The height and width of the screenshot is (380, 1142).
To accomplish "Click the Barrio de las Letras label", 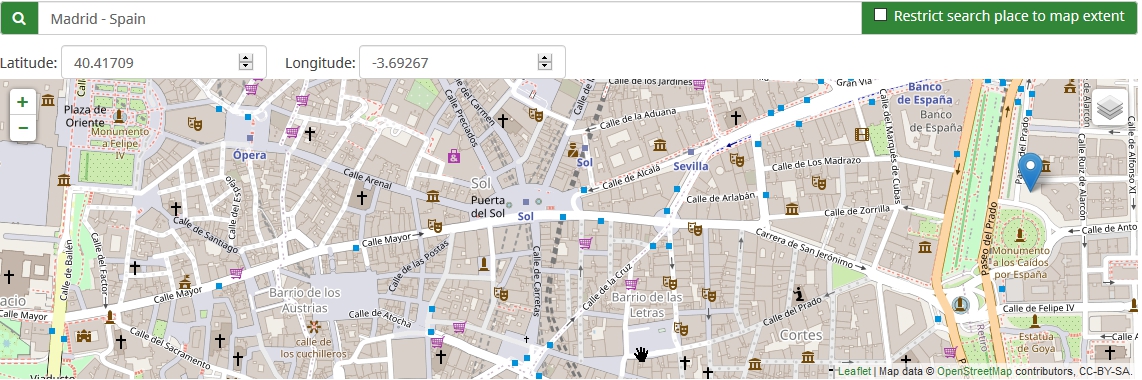I will 647,305.
